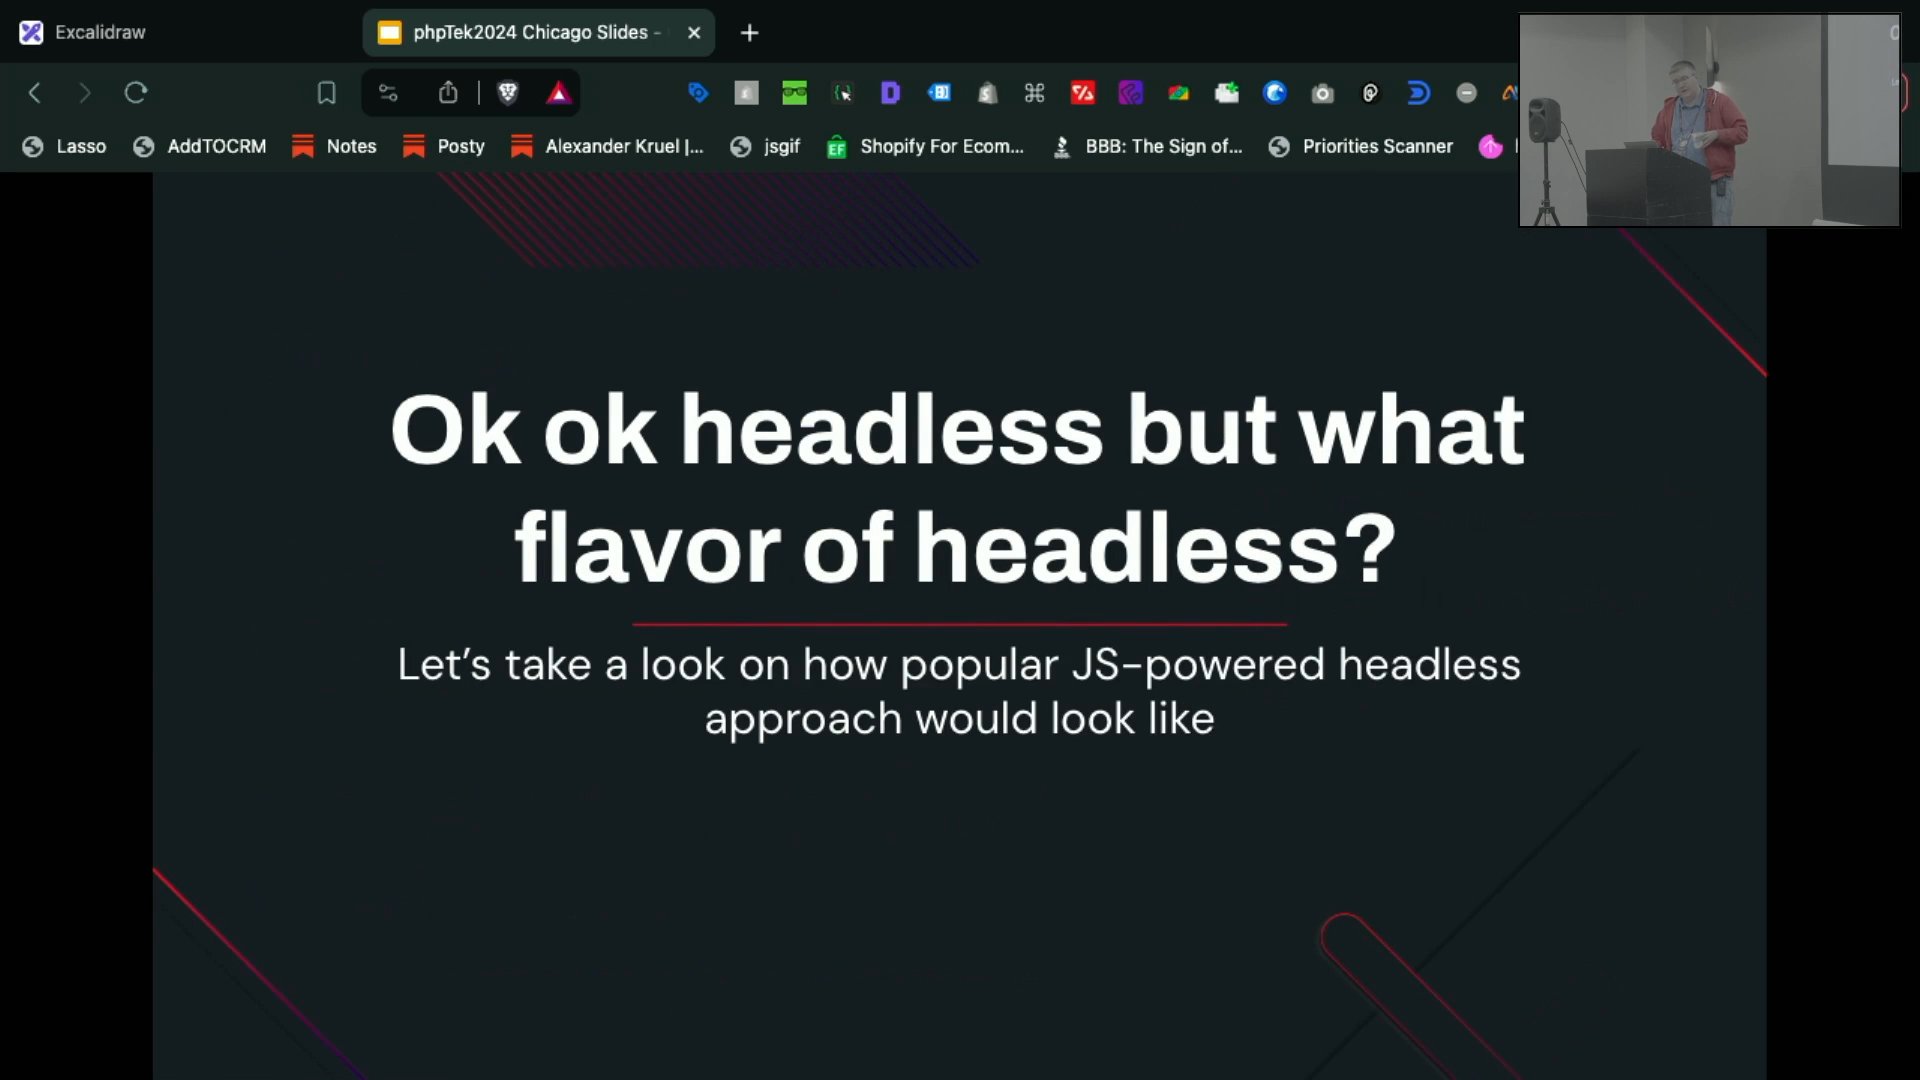The image size is (1920, 1080).
Task: Click the browser back arrow
Action: tap(34, 93)
